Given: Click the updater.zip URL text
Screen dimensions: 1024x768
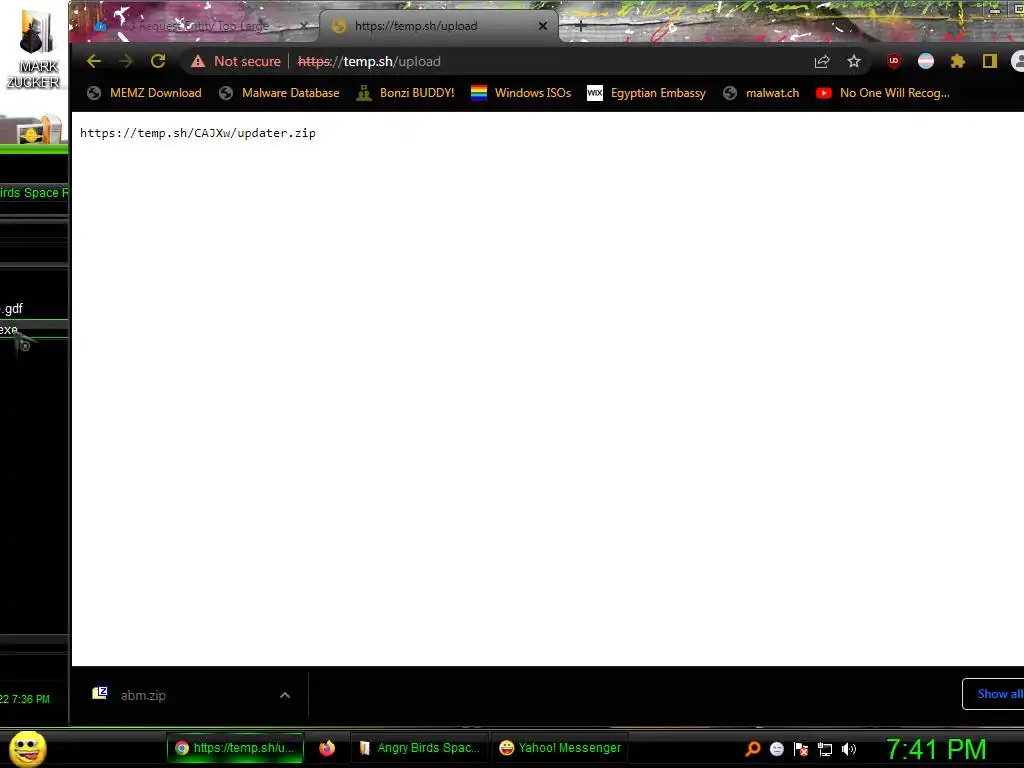Looking at the screenshot, I should point(198,133).
